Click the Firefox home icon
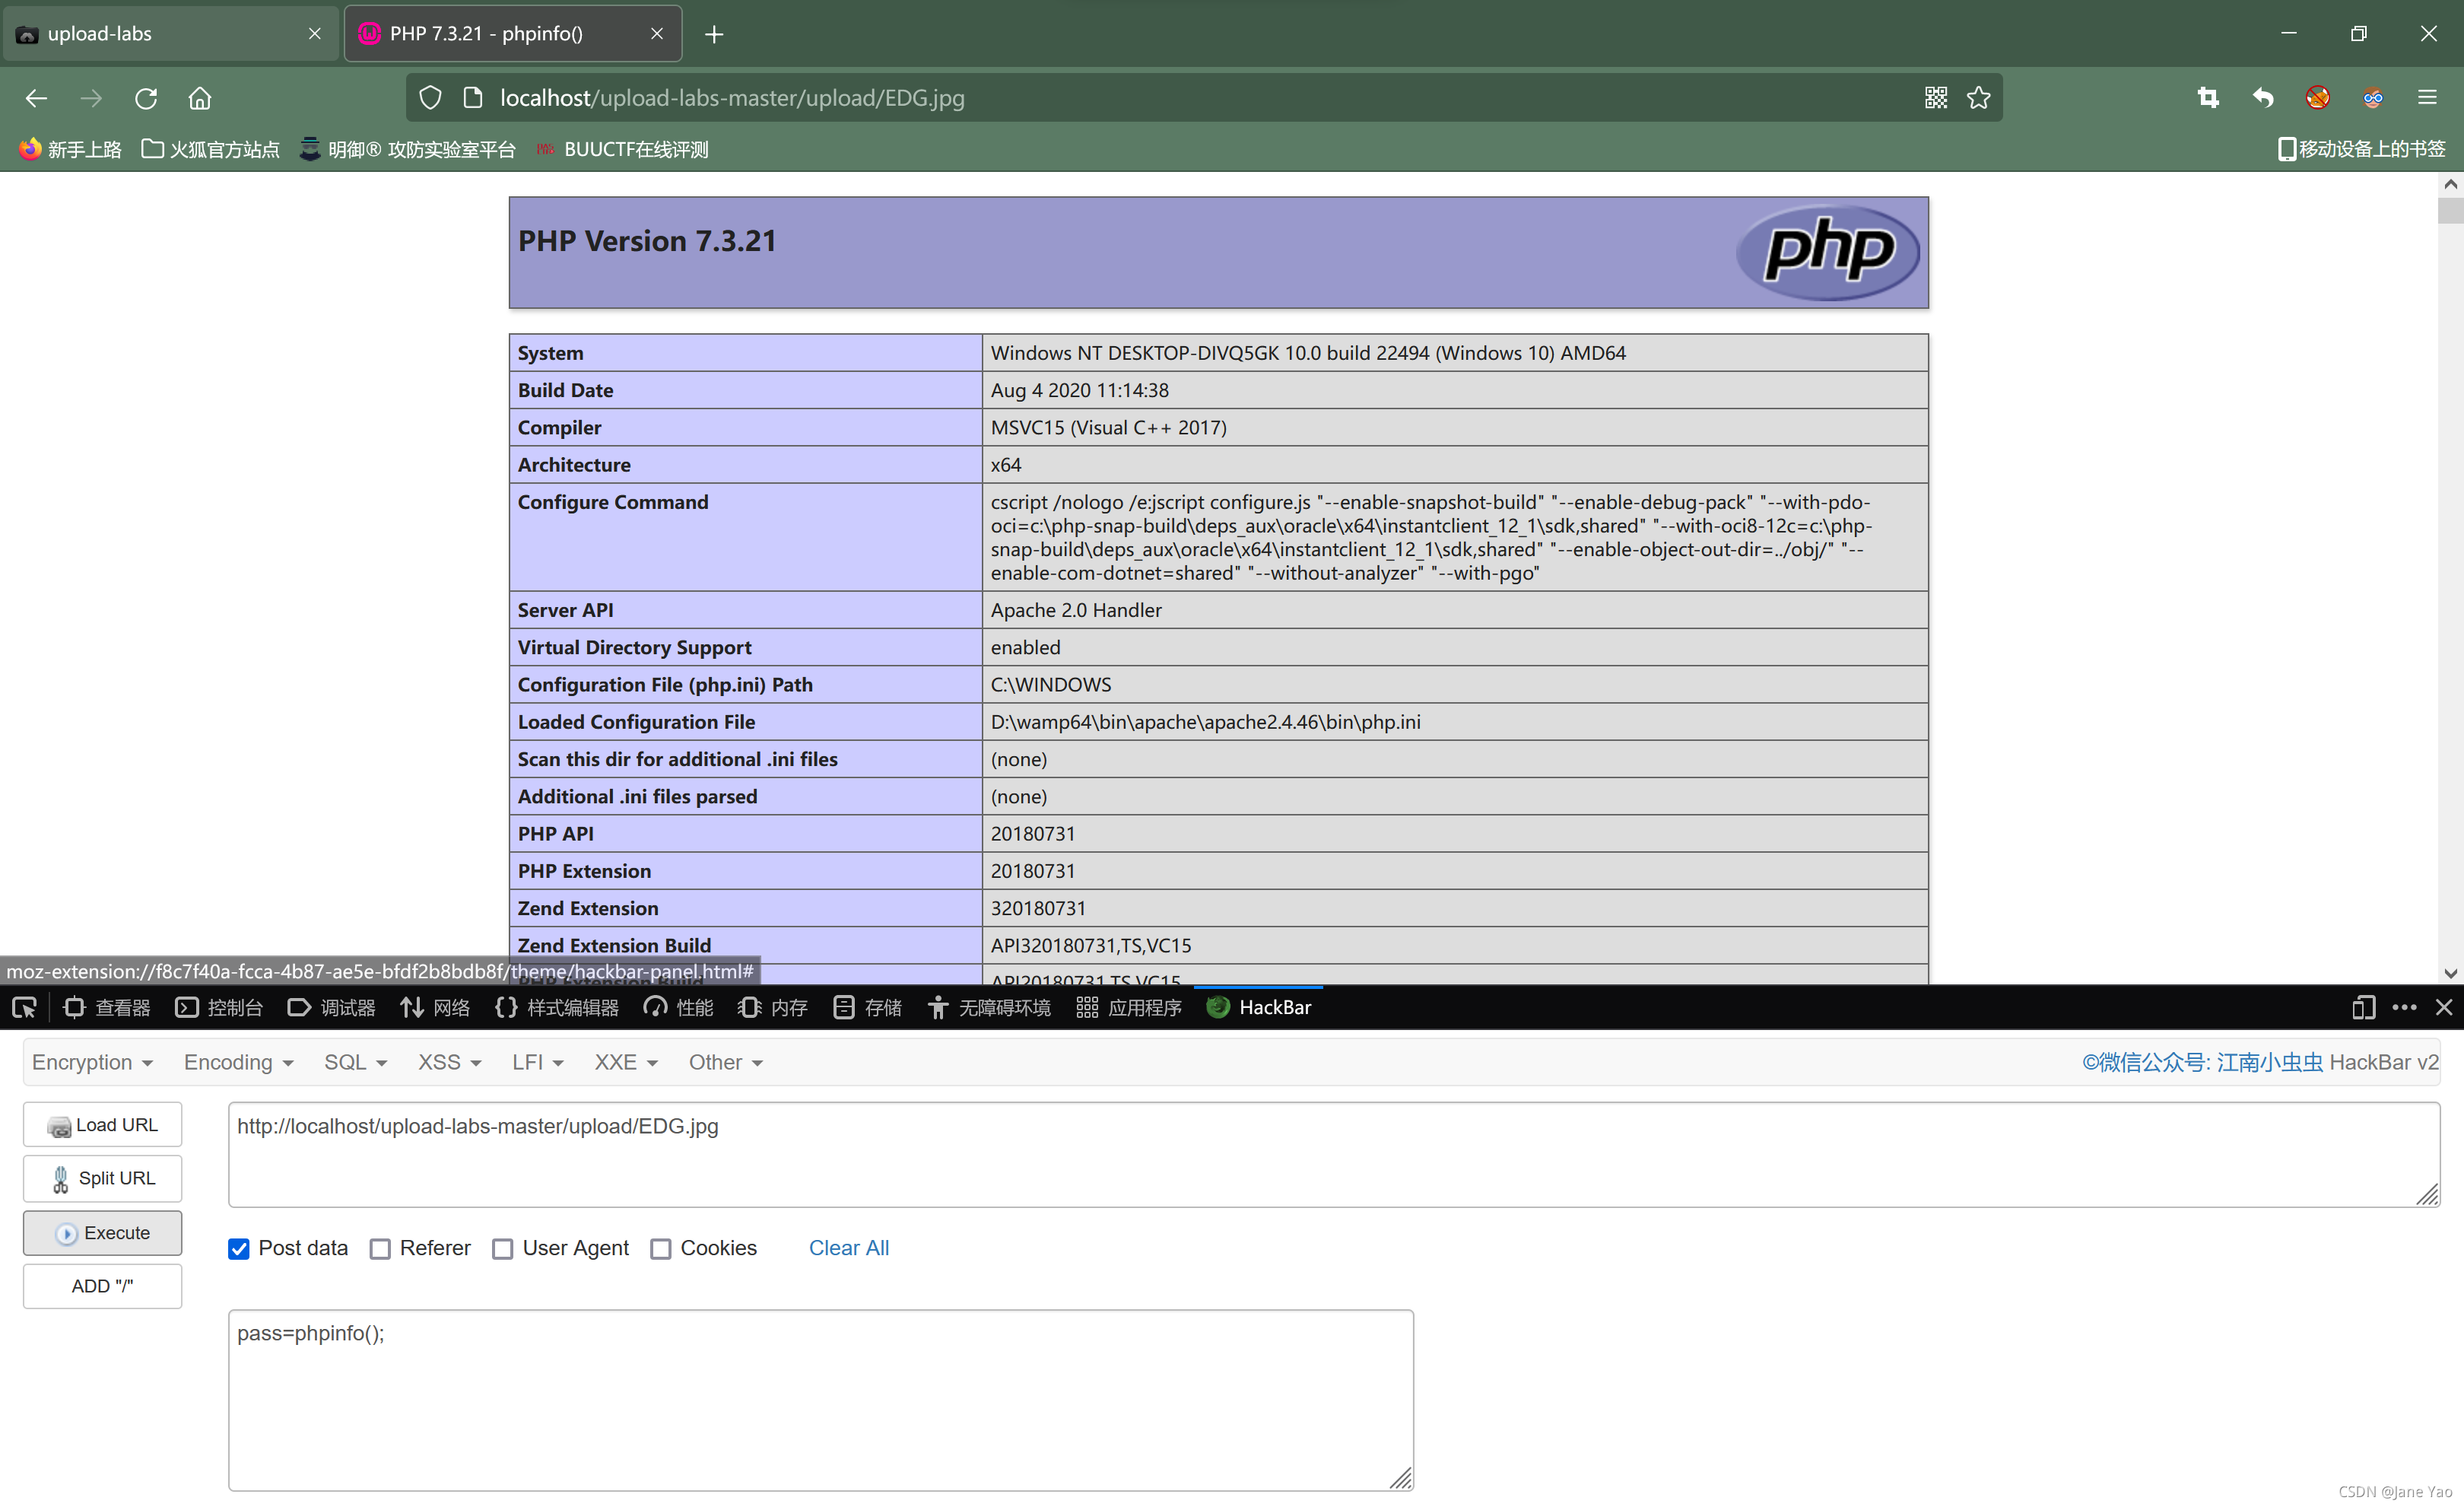2464x1507 pixels. point(200,98)
